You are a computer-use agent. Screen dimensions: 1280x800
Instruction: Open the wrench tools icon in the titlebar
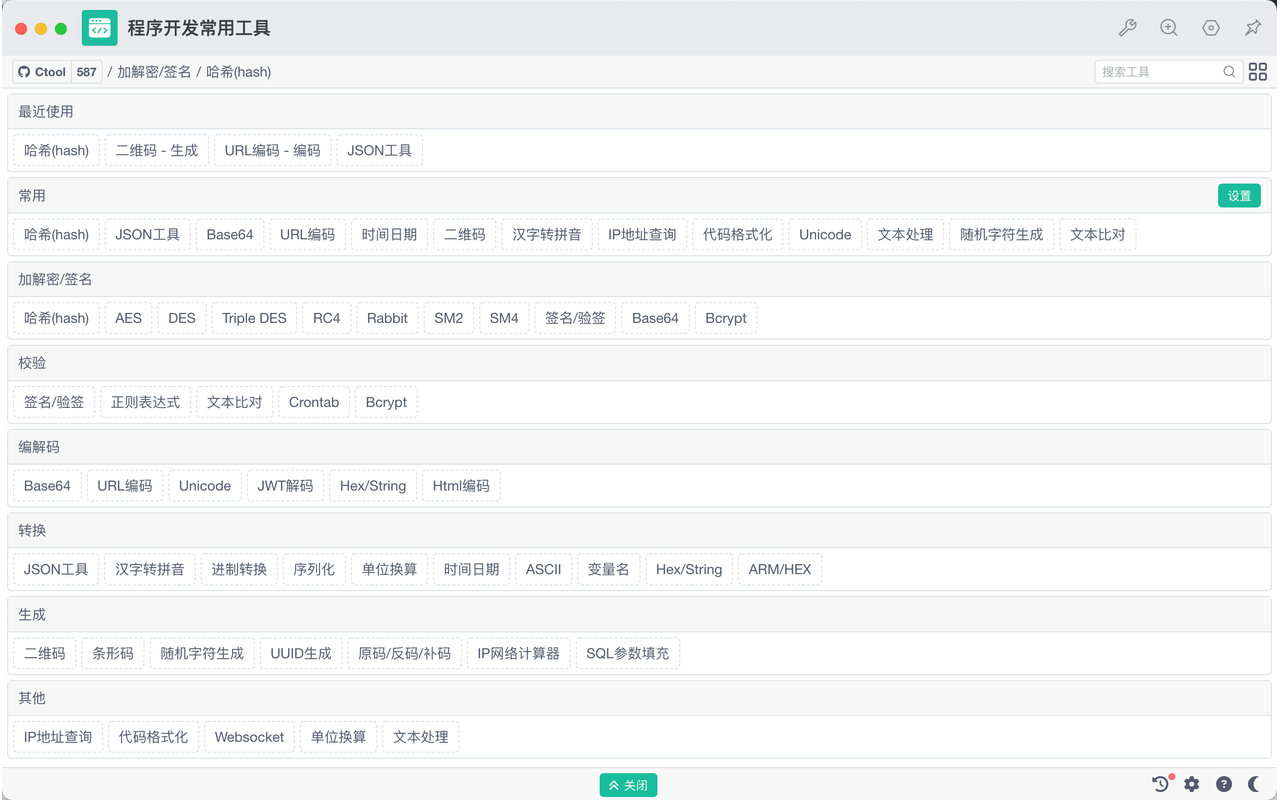(x=1127, y=28)
